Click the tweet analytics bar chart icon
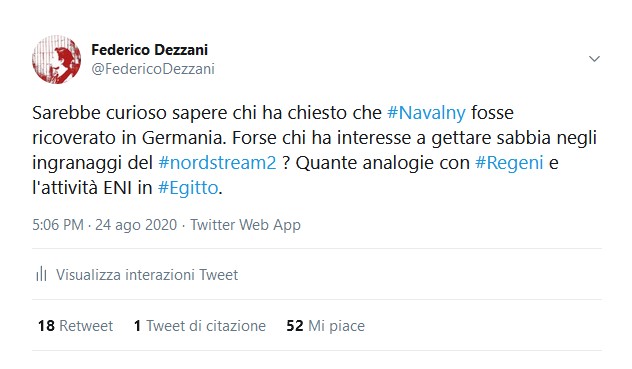This screenshot has height=369, width=632. 41,274
